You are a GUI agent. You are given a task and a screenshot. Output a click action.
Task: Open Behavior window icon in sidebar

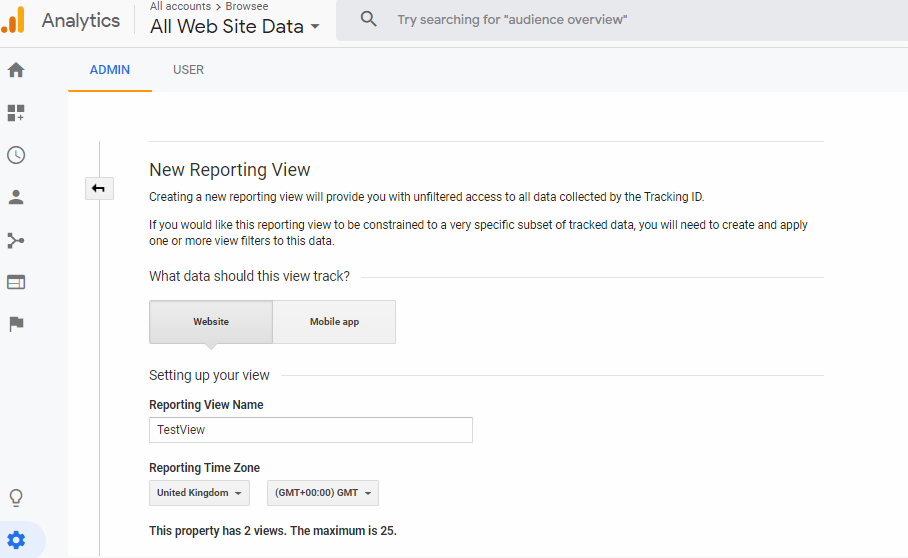[x=16, y=282]
